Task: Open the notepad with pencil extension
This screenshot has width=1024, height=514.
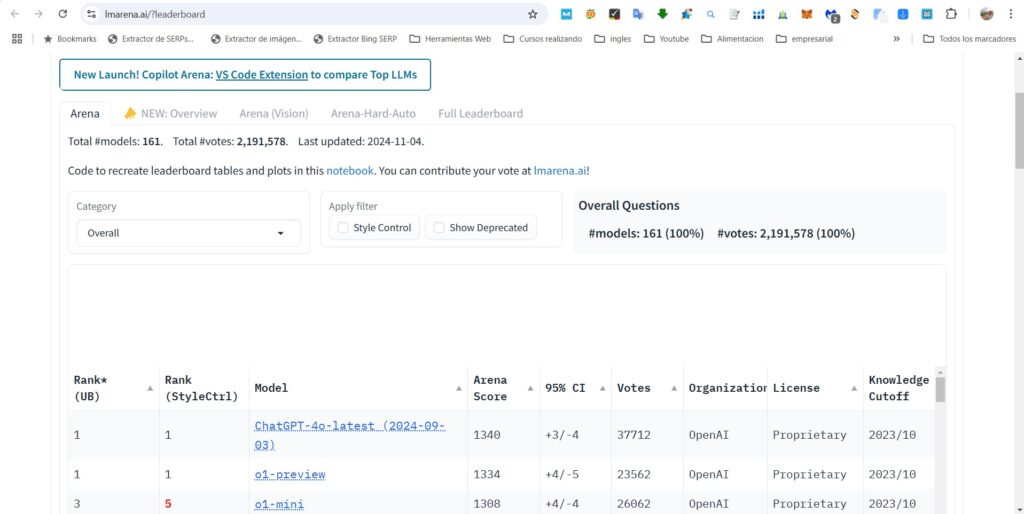Action: 734,14
